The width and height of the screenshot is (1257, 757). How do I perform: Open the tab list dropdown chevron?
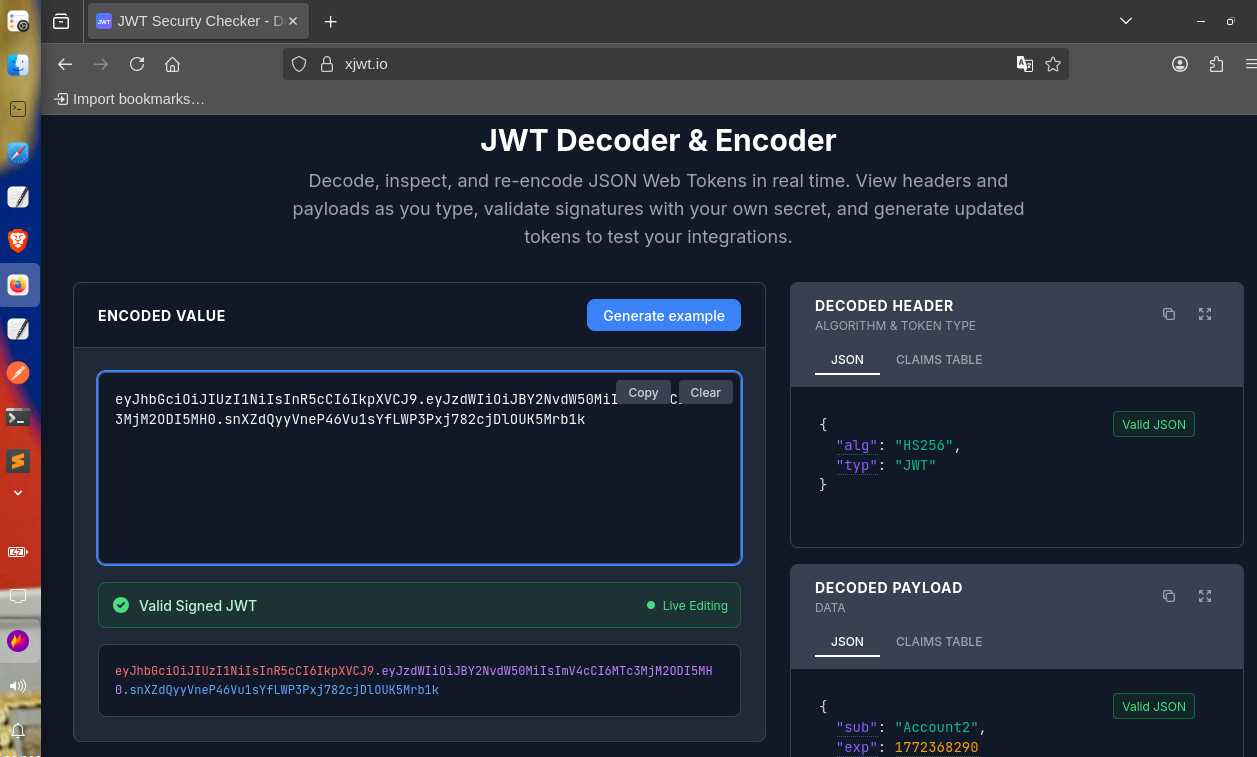(1126, 21)
